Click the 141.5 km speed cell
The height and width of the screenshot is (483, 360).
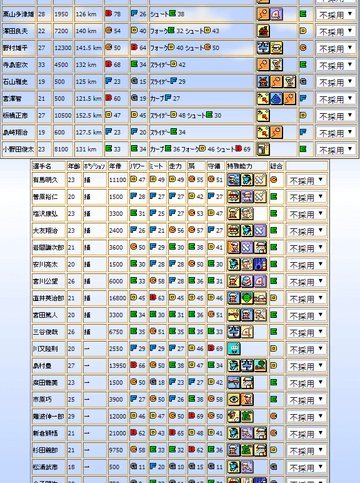(x=88, y=48)
